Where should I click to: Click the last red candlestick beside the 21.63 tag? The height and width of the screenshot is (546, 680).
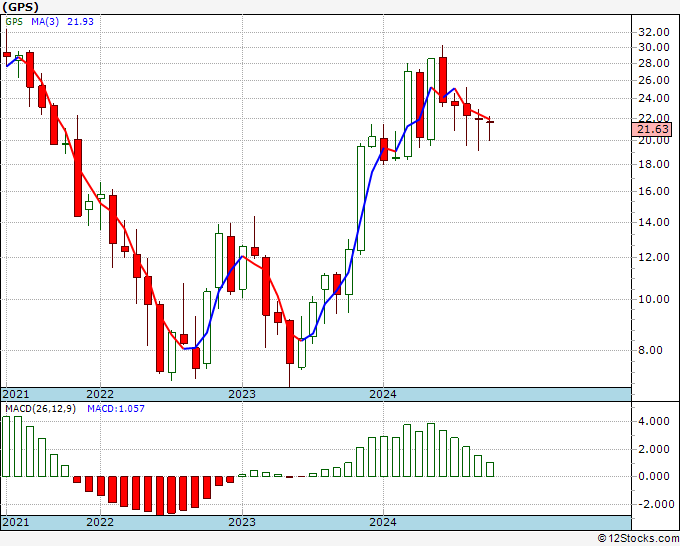tap(490, 122)
